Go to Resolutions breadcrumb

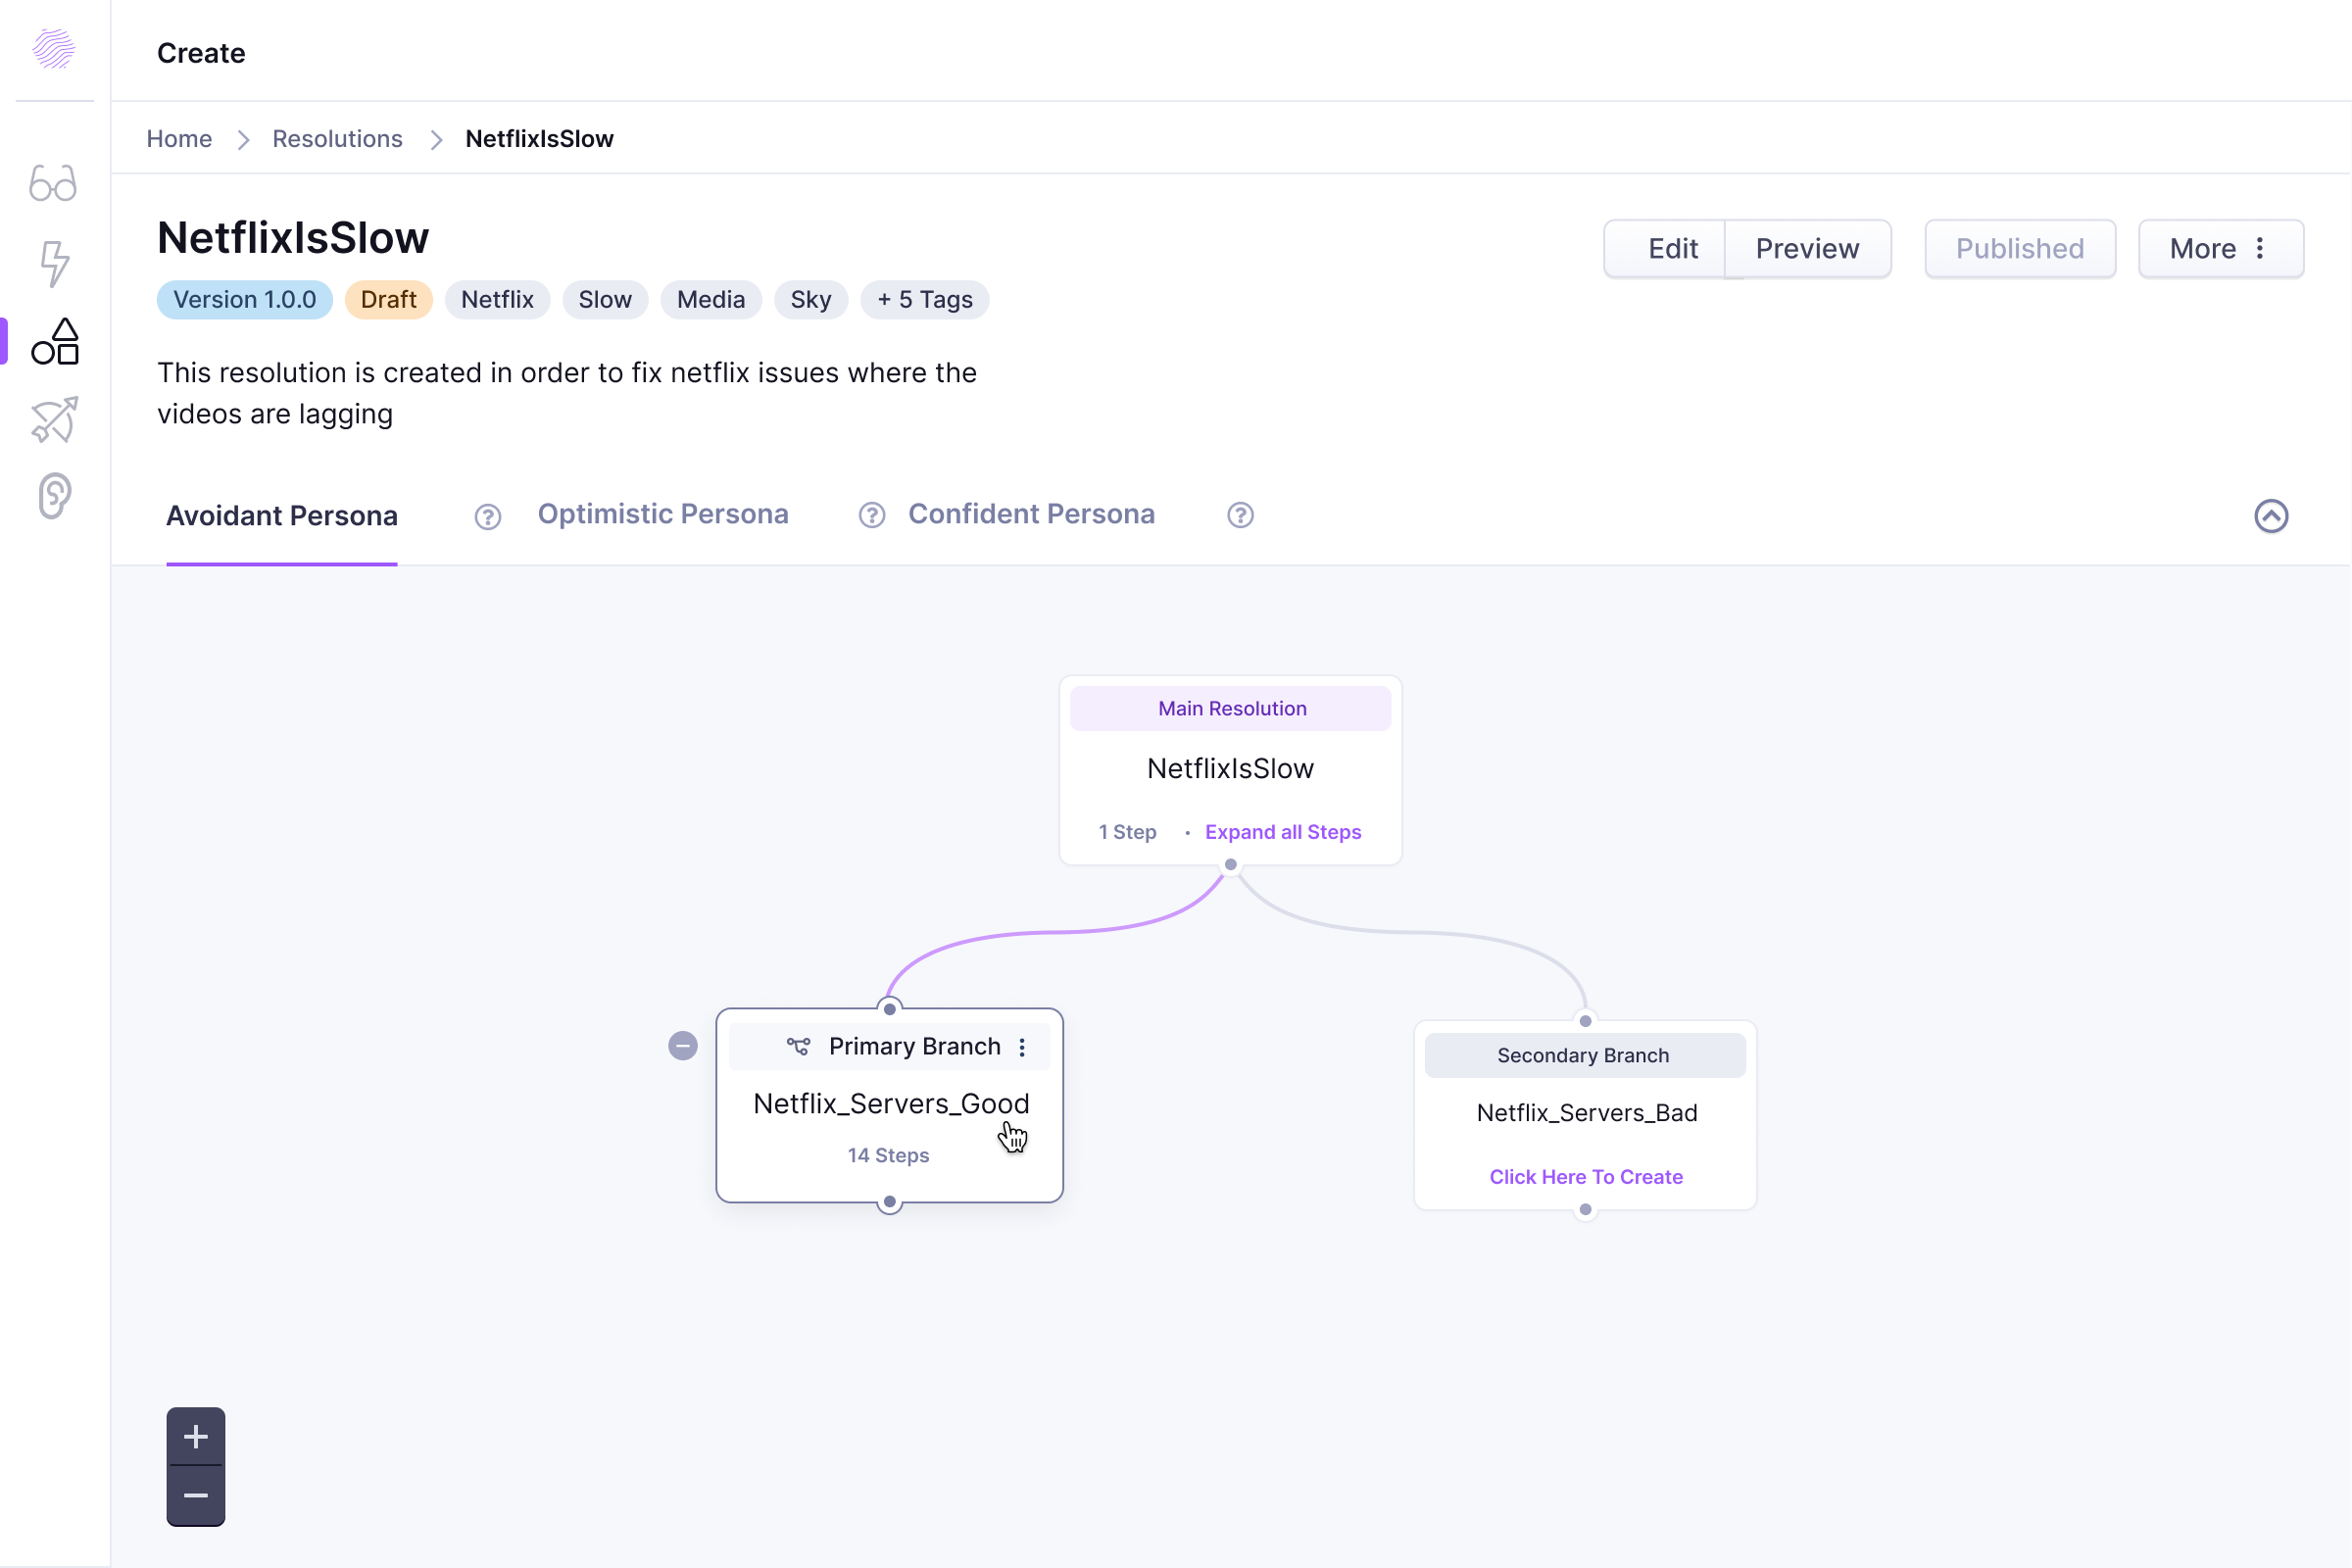click(x=337, y=139)
